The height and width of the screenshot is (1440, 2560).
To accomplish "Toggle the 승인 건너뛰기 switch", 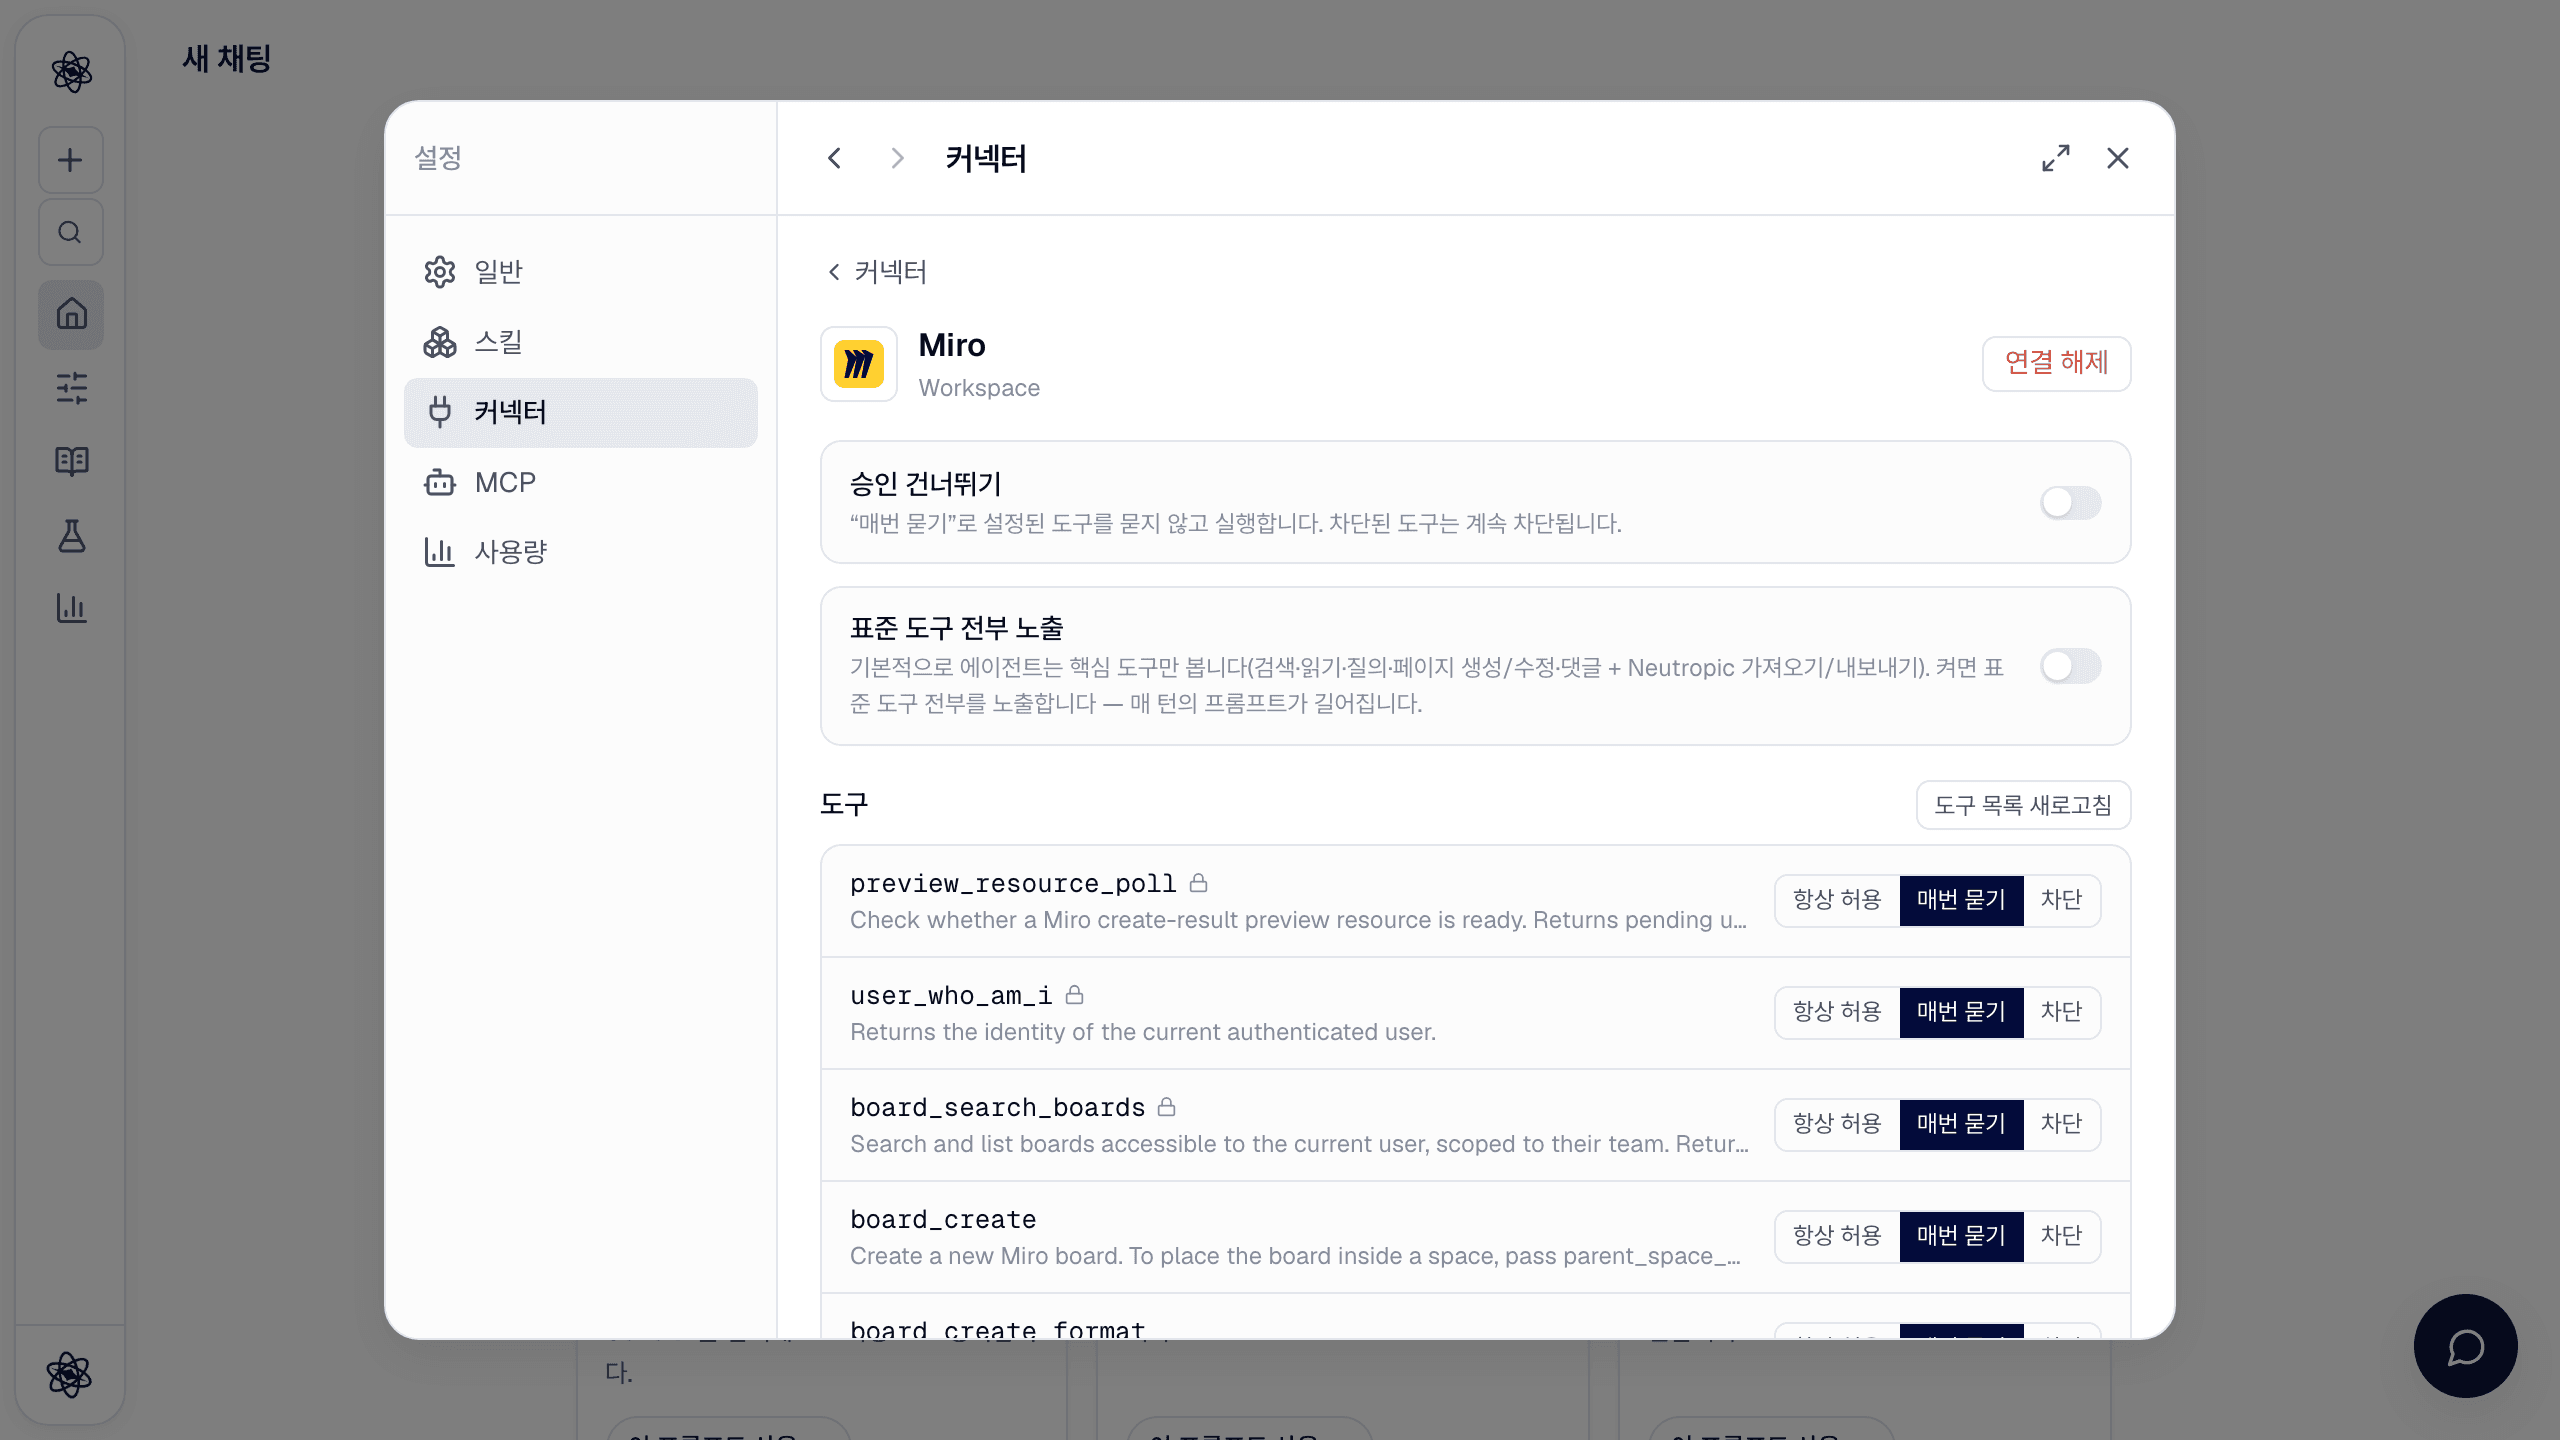I will pyautogui.click(x=2070, y=503).
